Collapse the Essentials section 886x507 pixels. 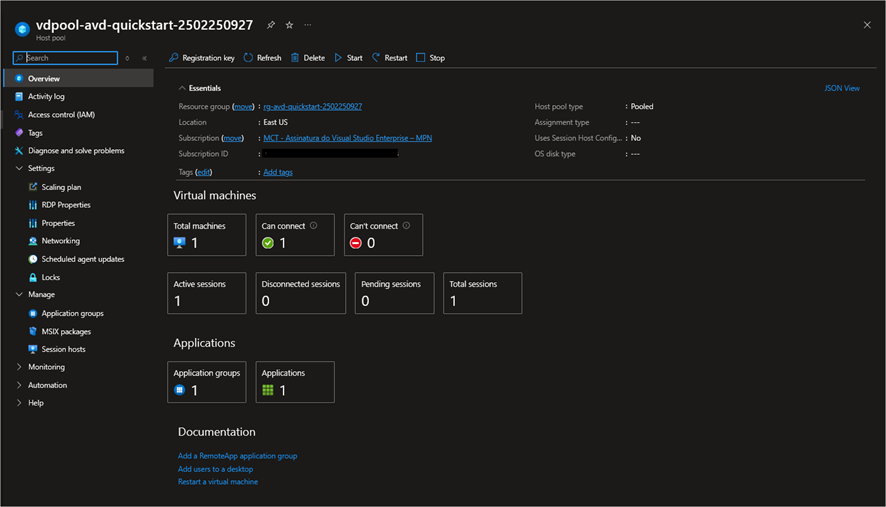tap(182, 88)
